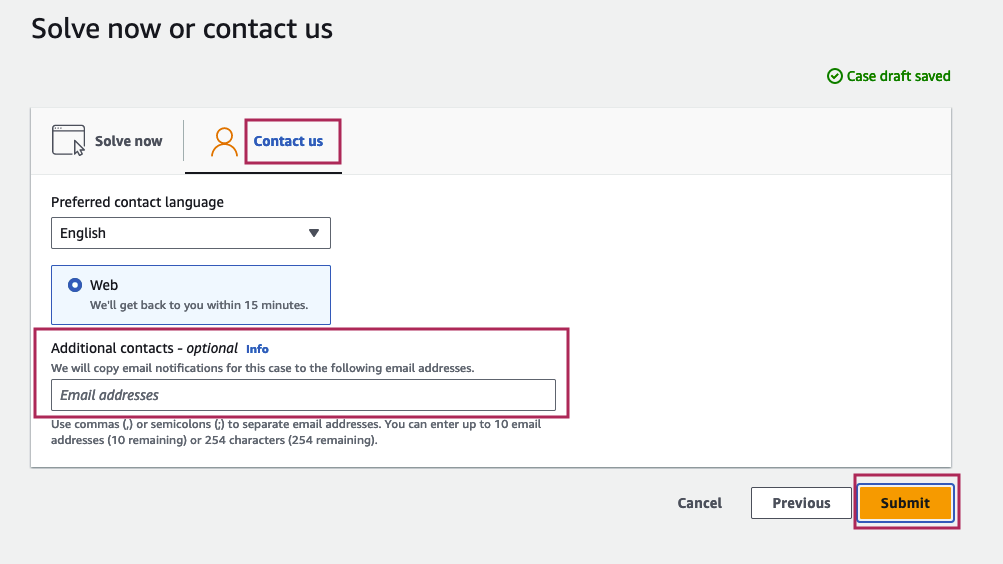Viewport: 1003px width, 564px height.
Task: Click the Web contact option card
Action: coord(191,295)
